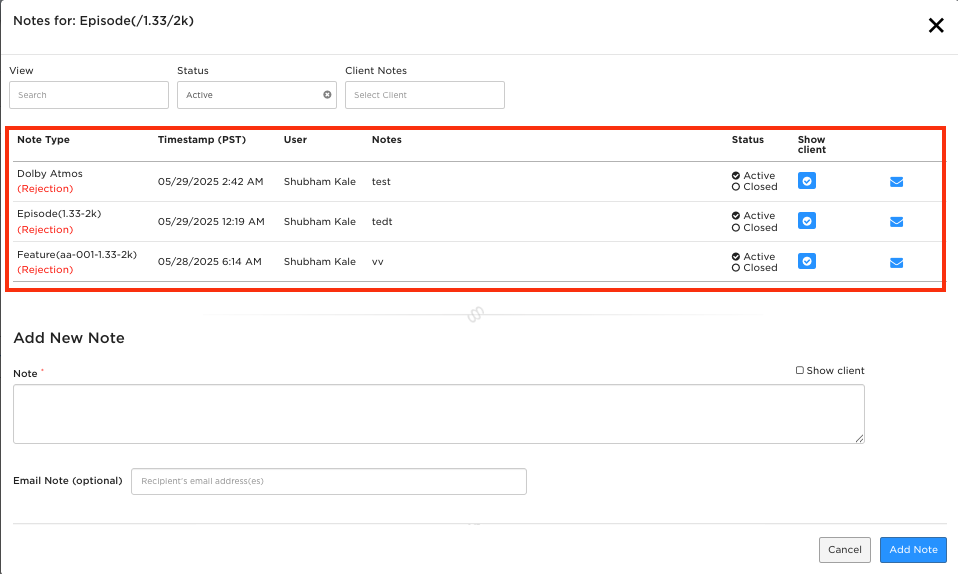Click the Timestamp (PST) column header

pyautogui.click(x=202, y=139)
